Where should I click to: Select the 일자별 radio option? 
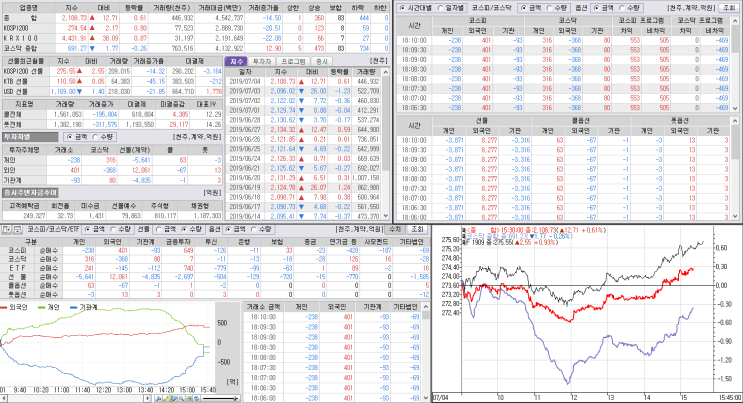(x=451, y=8)
